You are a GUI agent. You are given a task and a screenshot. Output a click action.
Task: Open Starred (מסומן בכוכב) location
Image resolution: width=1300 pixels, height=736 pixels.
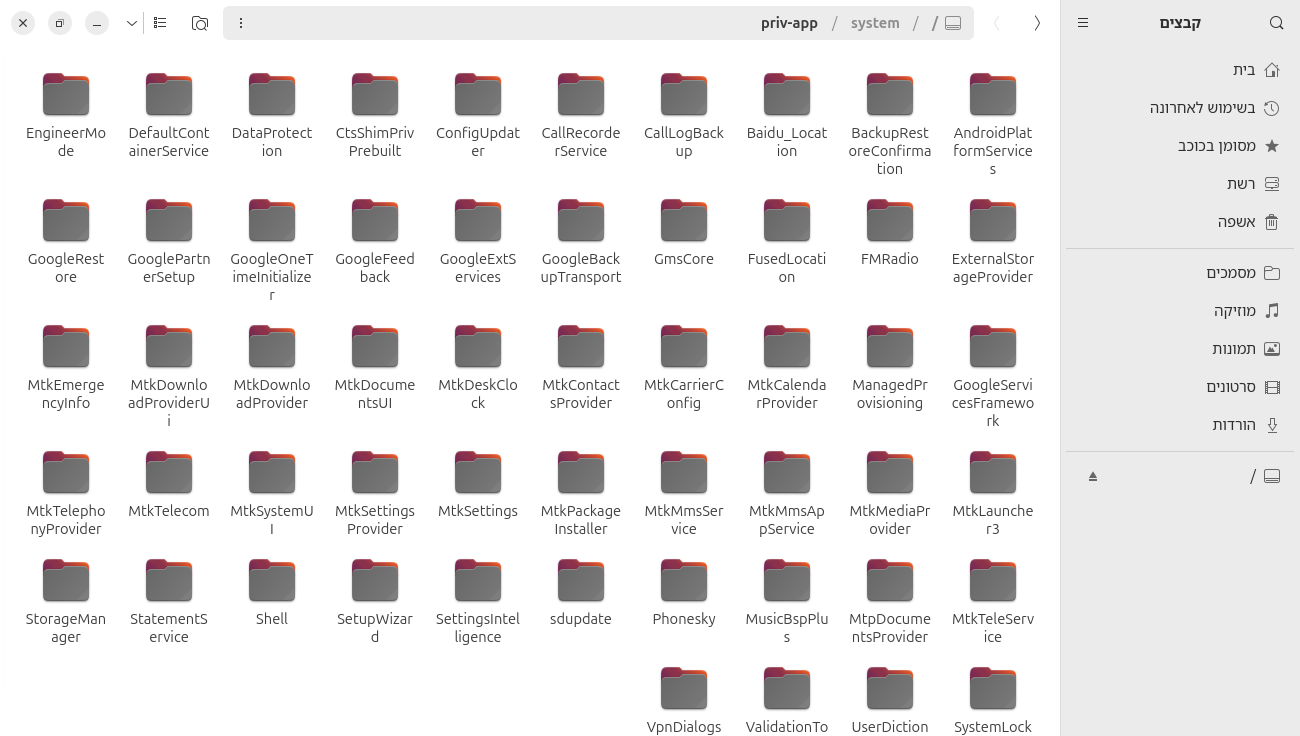(1180, 146)
